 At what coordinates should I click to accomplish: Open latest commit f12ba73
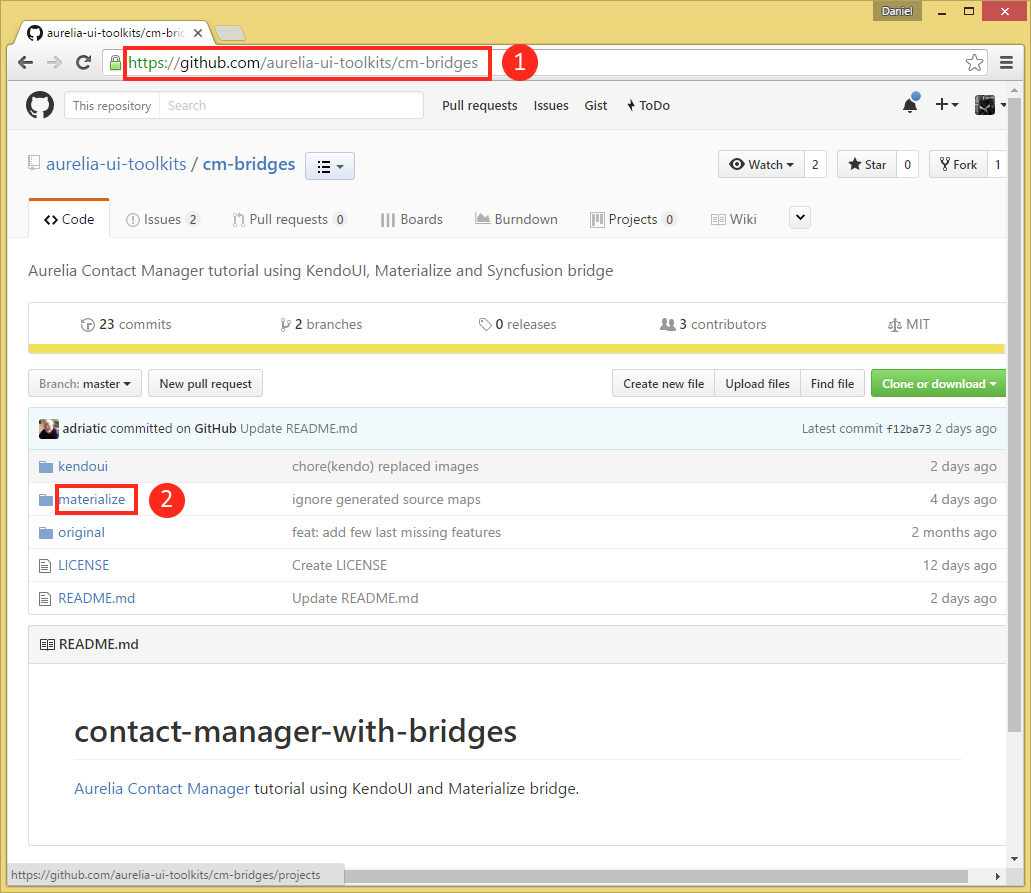point(909,429)
